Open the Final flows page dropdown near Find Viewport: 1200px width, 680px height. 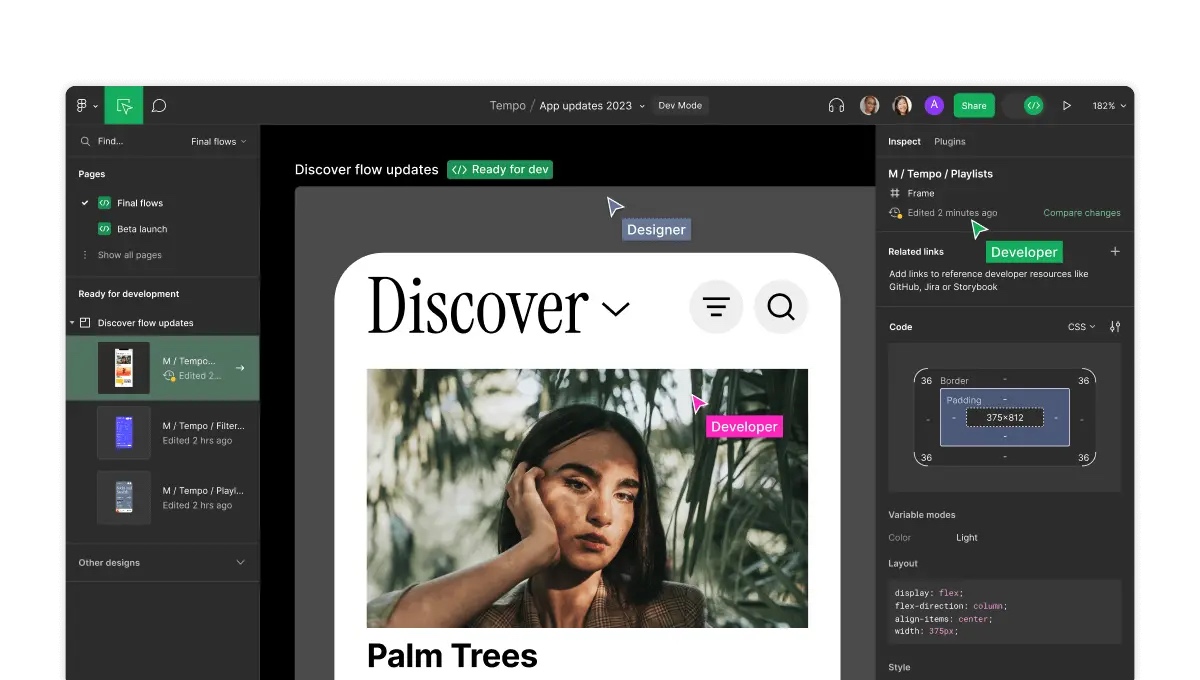pyautogui.click(x=218, y=142)
